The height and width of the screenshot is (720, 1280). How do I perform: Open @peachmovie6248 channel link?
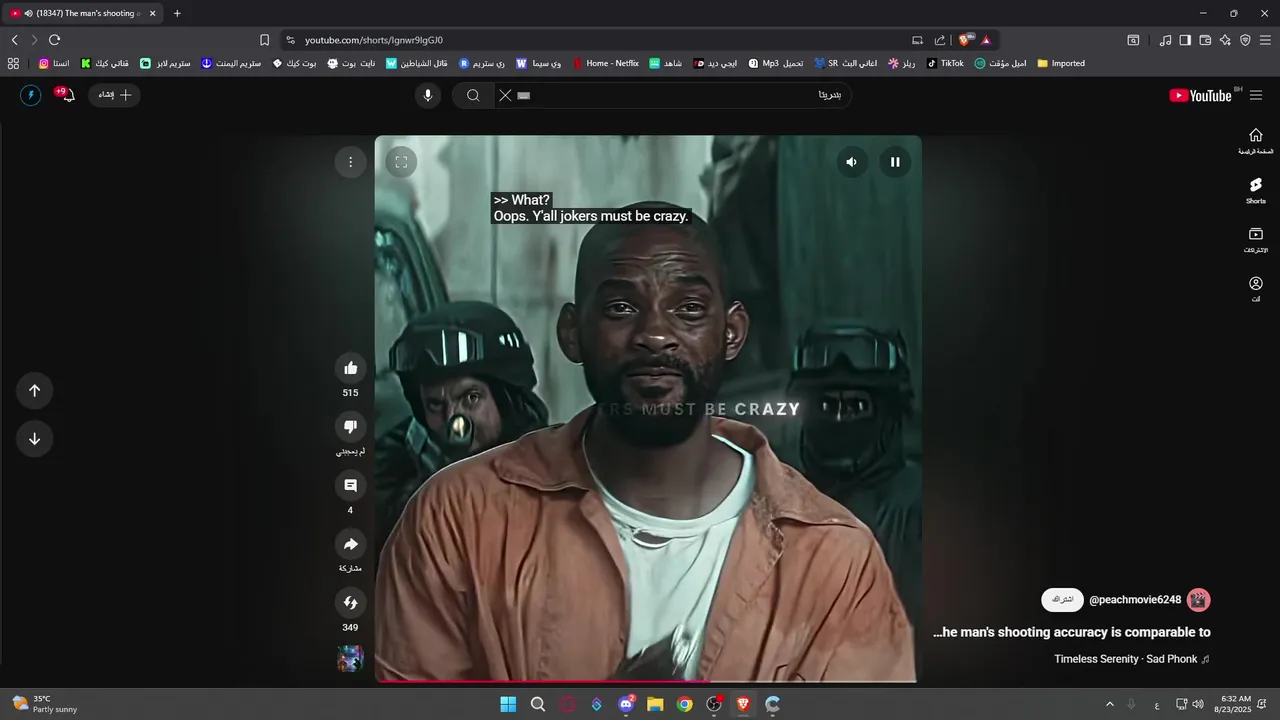1135,600
